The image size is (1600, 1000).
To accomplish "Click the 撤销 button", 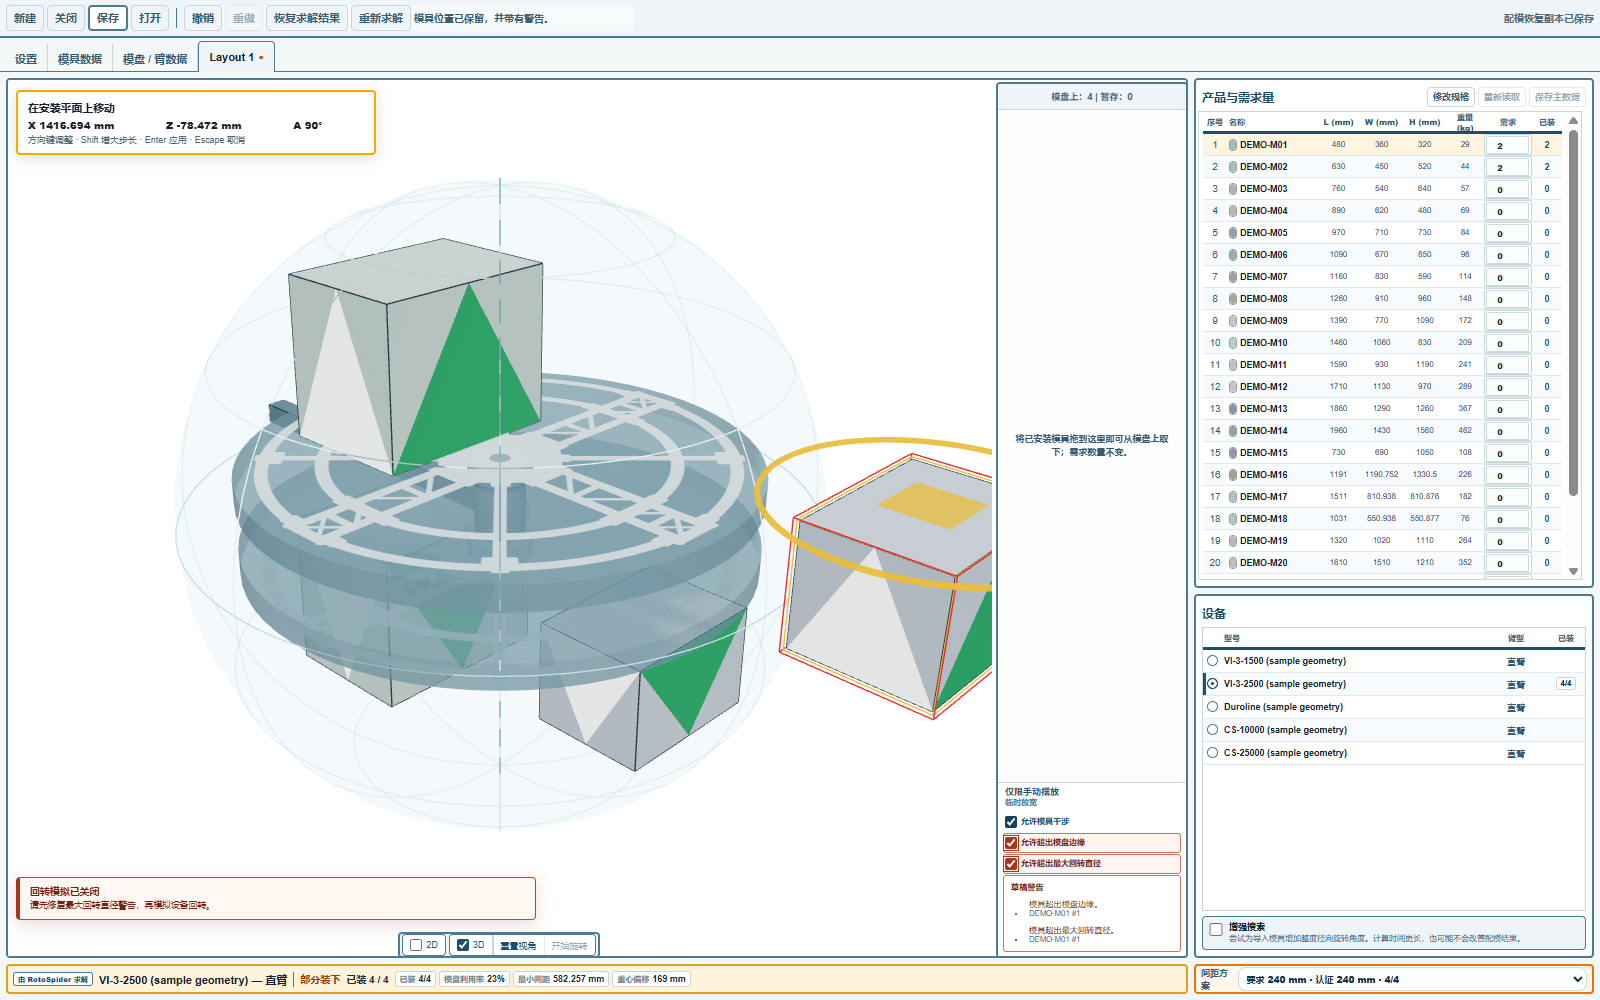I will click(203, 18).
